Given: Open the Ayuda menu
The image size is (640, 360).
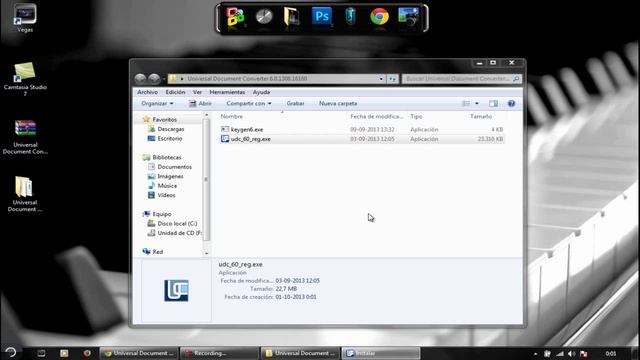Looking at the screenshot, I should 261,92.
